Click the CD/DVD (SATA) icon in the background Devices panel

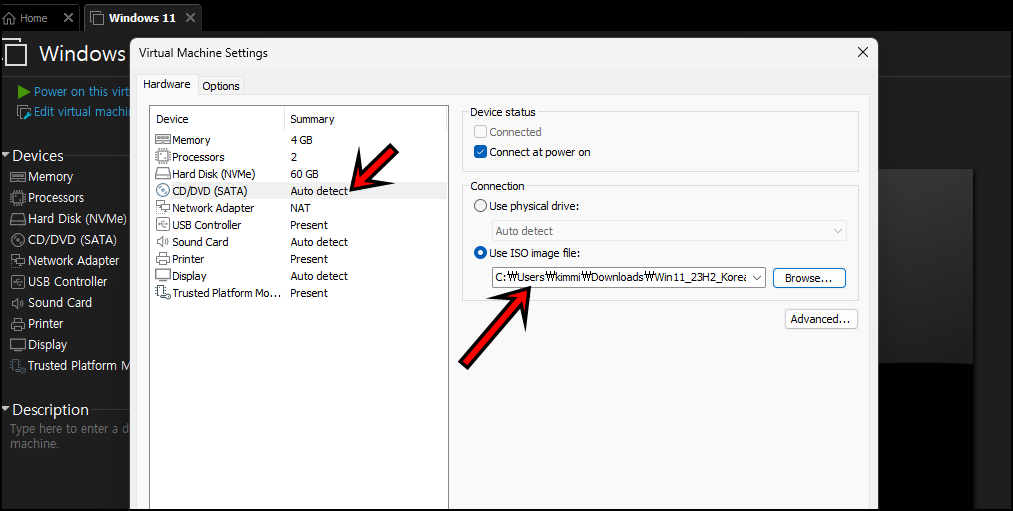(x=18, y=240)
